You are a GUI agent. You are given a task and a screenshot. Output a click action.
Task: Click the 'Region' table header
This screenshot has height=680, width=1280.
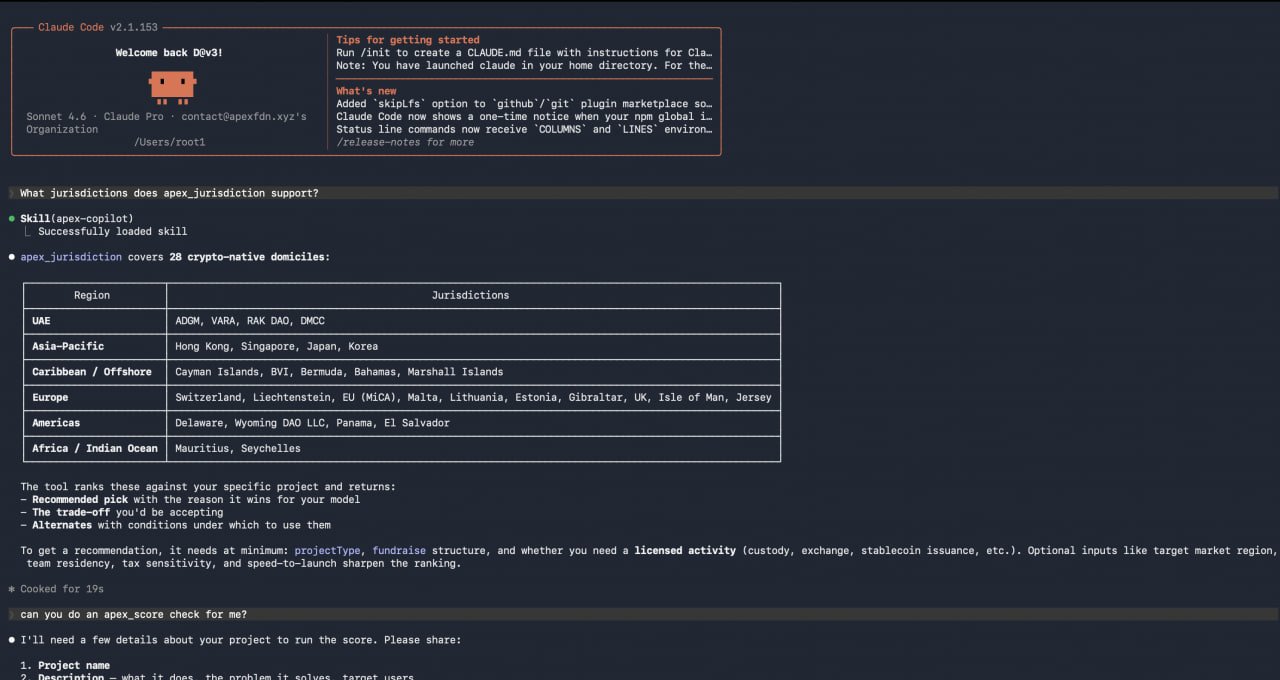point(92,295)
